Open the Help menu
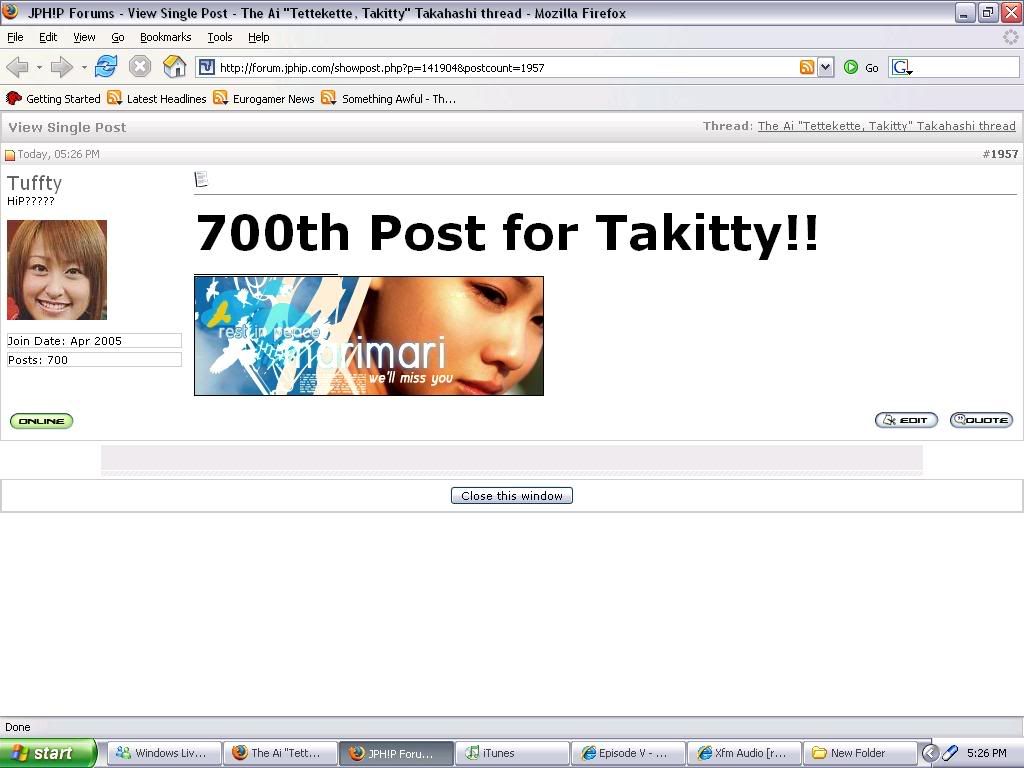 click(259, 37)
